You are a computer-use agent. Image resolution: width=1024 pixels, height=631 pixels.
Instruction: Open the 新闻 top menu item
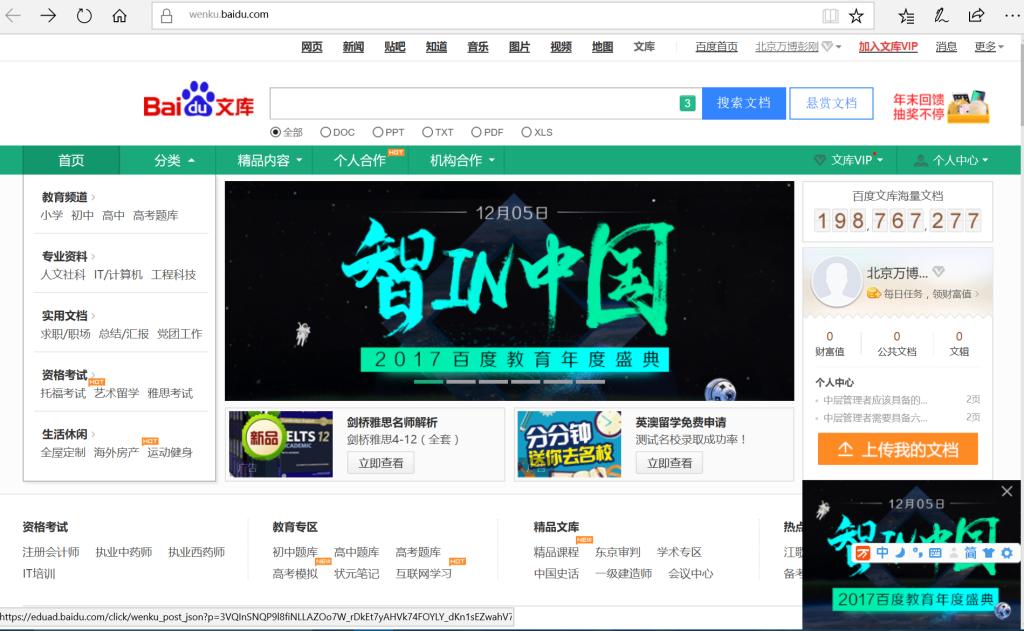[353, 46]
